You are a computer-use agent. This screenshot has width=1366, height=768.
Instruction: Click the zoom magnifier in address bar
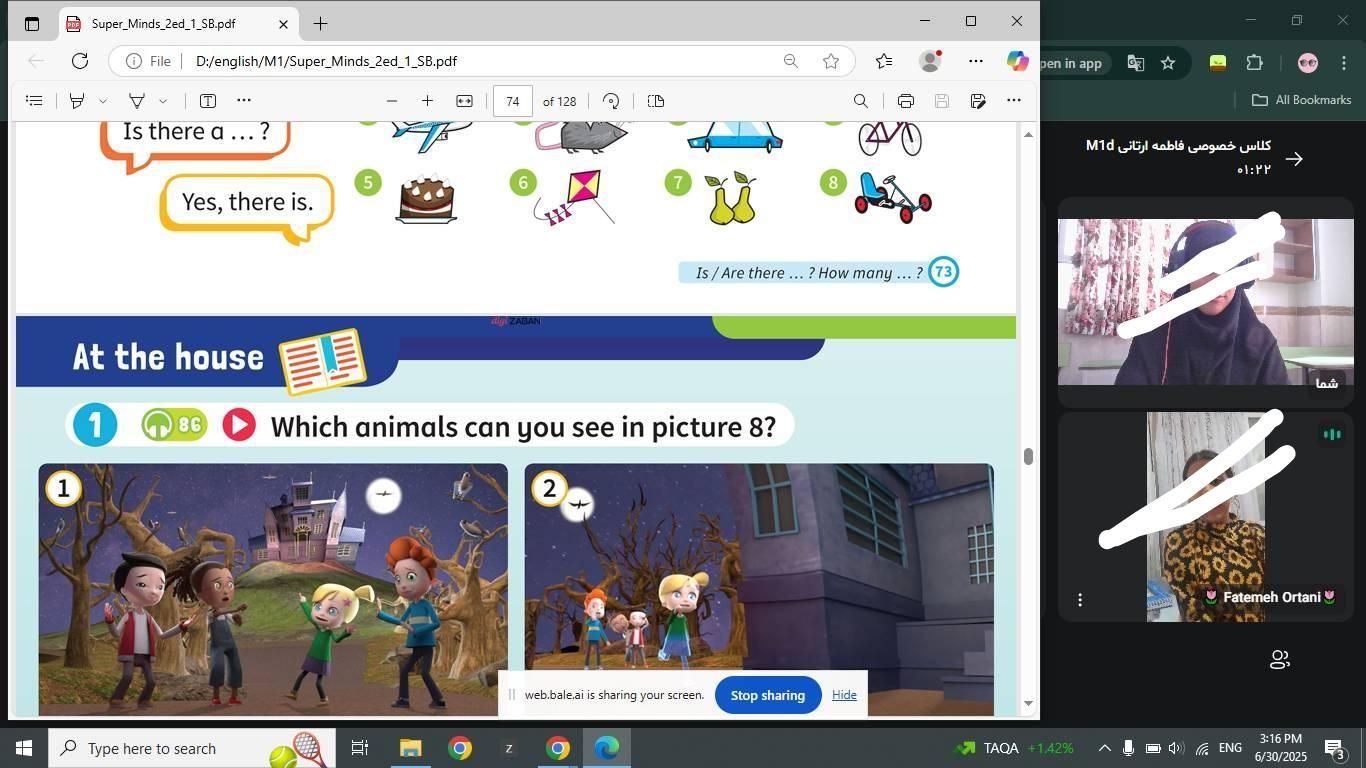(791, 61)
